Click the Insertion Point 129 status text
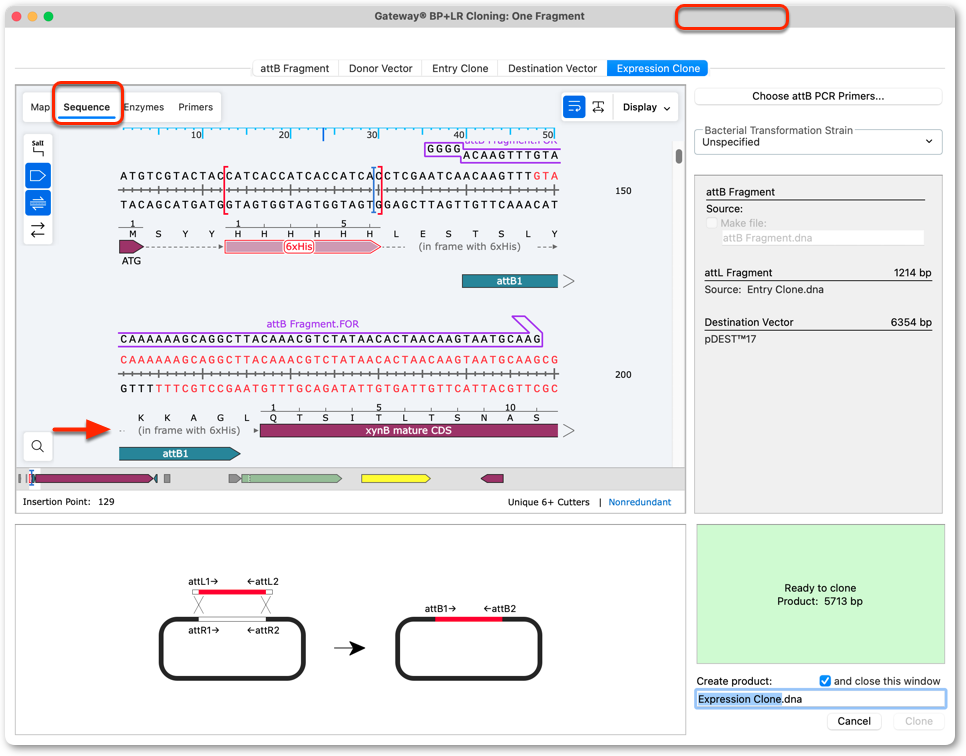Screen dimensions: 966x756 click(68, 502)
